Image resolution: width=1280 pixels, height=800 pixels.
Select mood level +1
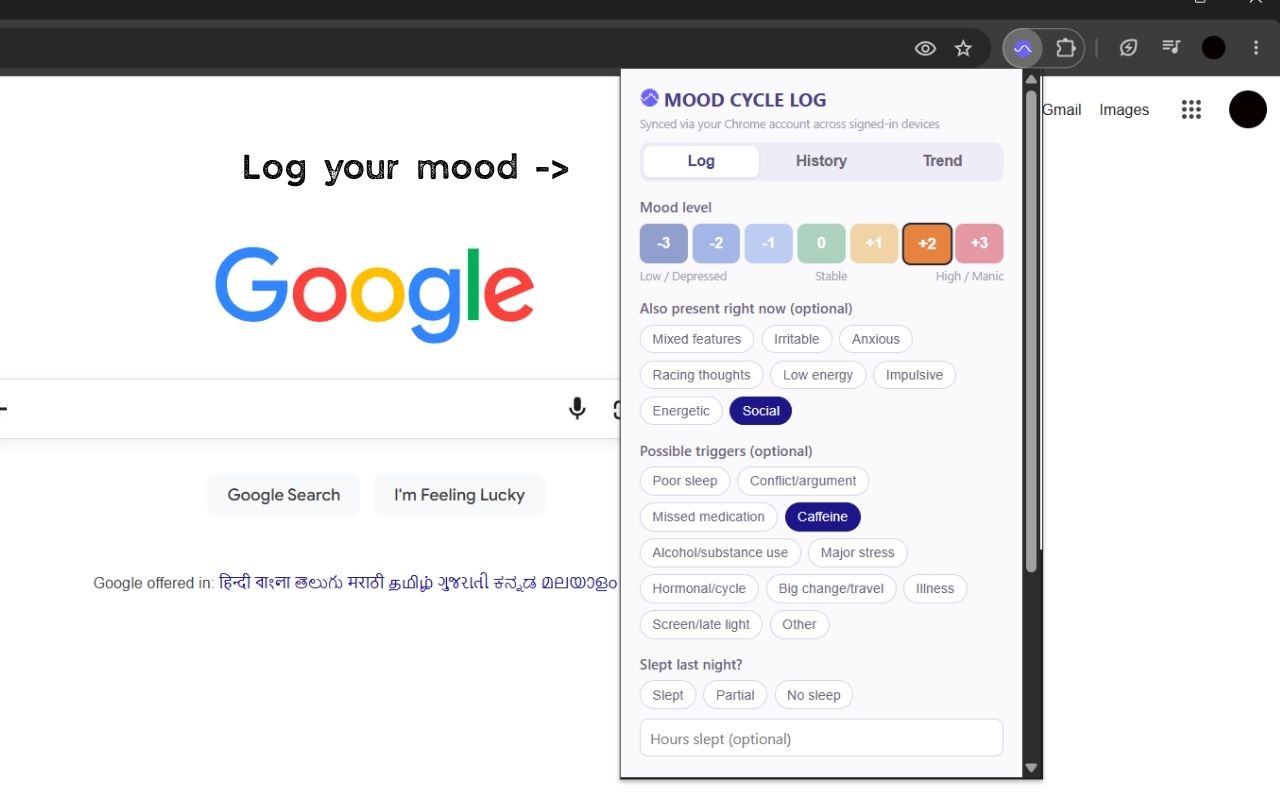(x=874, y=244)
